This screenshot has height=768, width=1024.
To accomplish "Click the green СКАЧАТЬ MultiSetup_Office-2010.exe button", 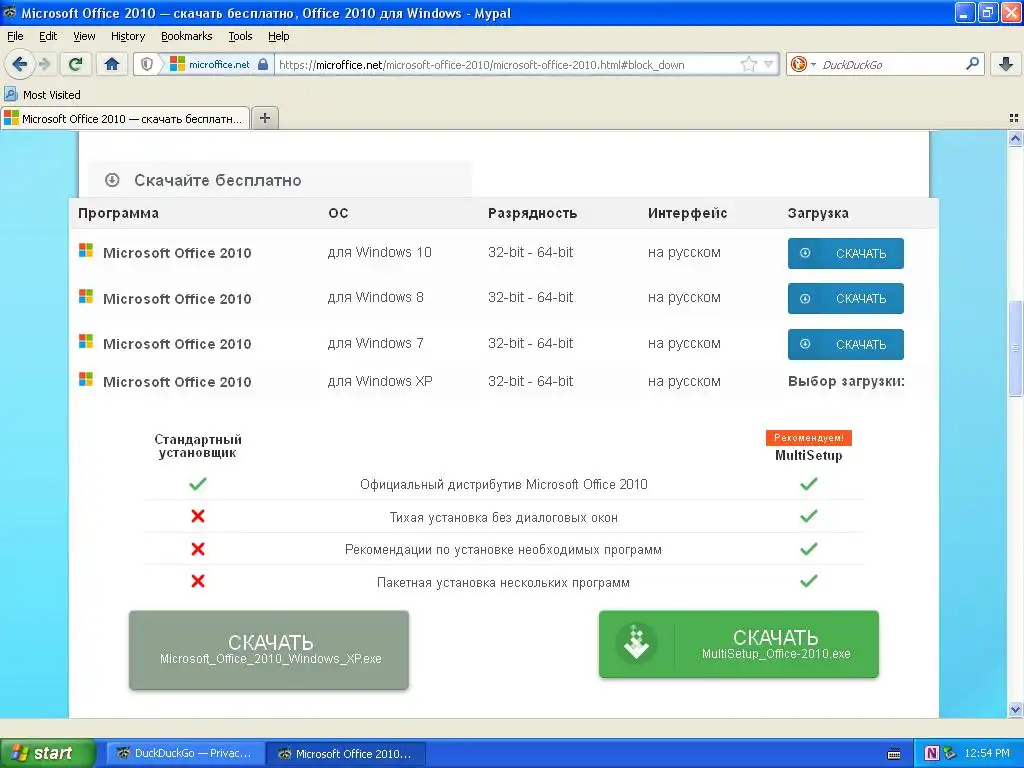I will click(739, 644).
